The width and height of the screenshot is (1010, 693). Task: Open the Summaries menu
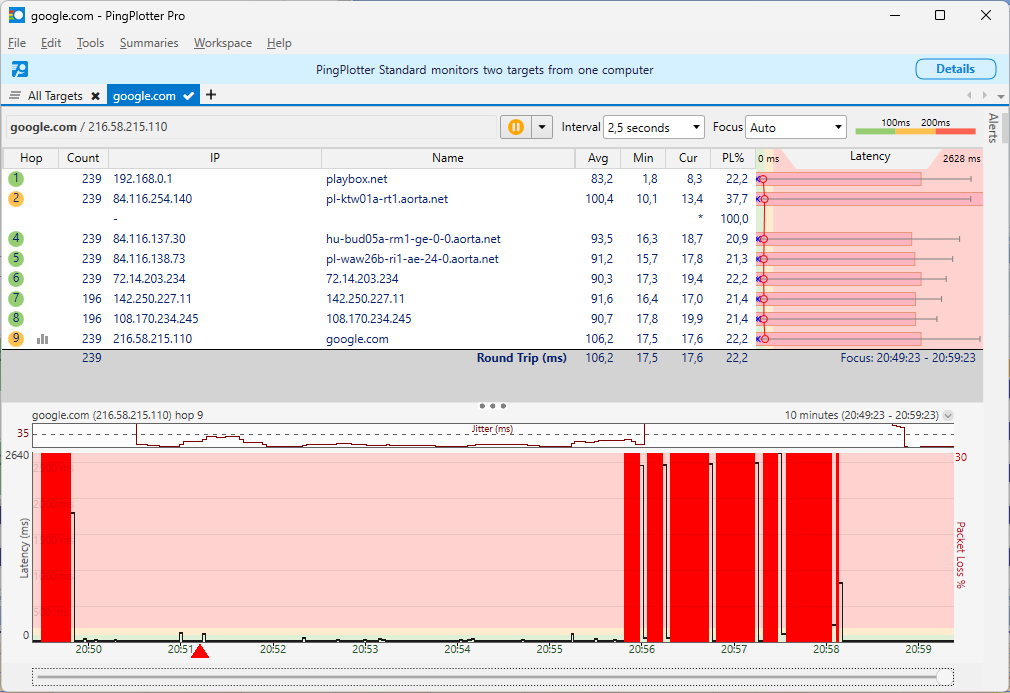pos(149,43)
